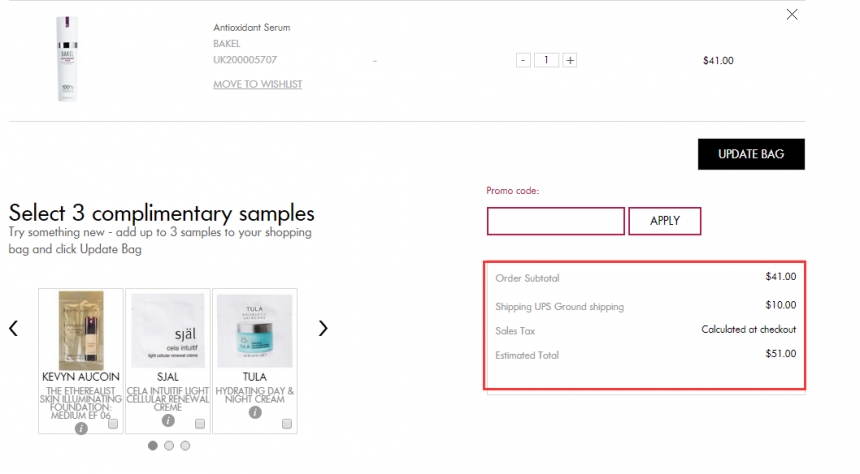The height and width of the screenshot is (474, 860).
Task: Increase Antioxidant Serum quantity with plus button
Action: tap(570, 60)
